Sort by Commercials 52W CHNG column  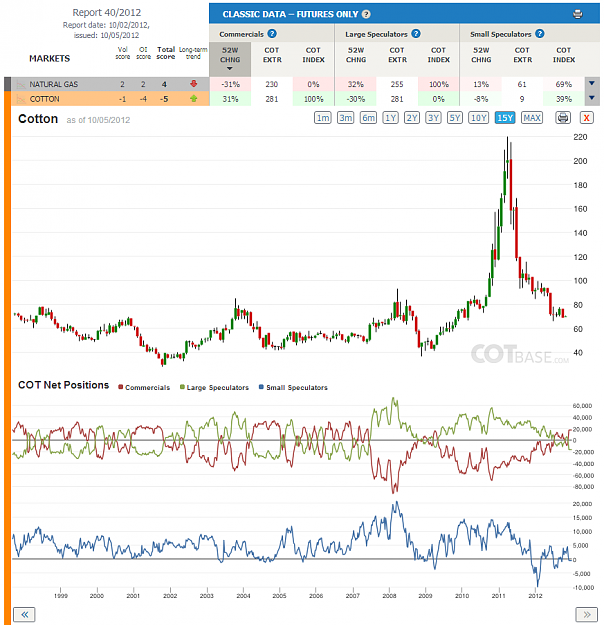pyautogui.click(x=230, y=59)
